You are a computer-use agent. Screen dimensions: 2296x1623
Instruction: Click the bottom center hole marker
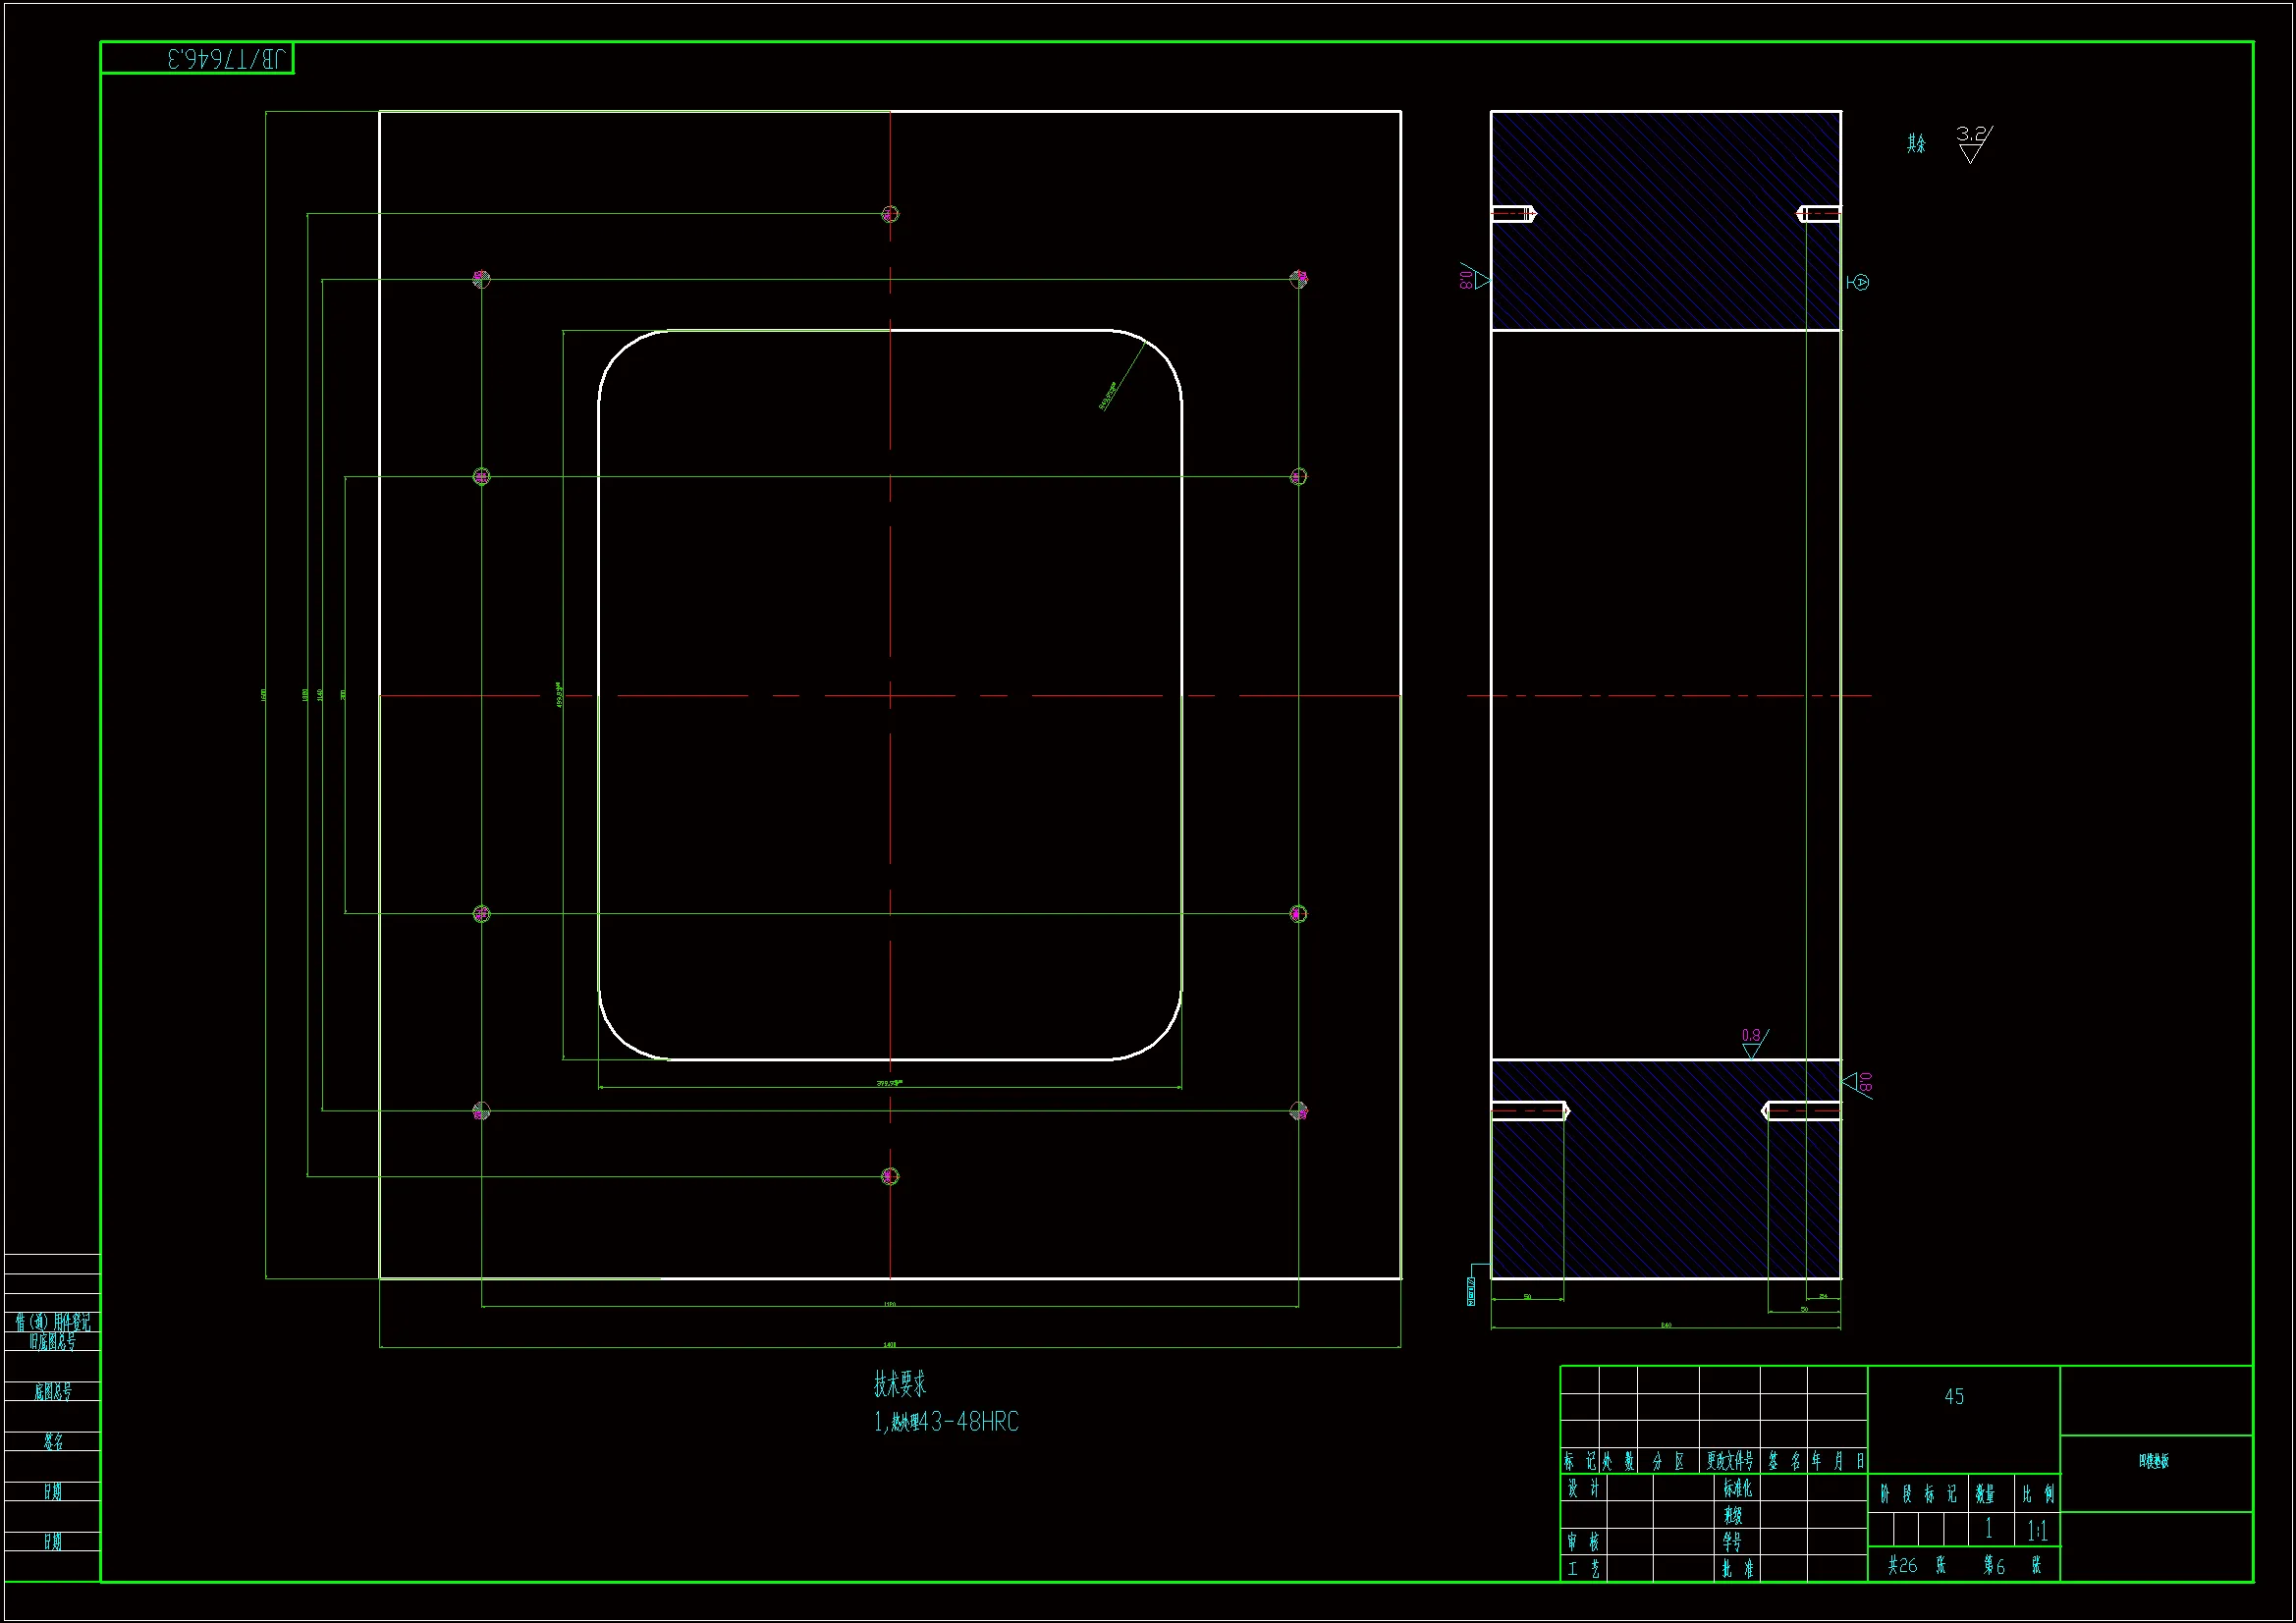[x=890, y=1176]
